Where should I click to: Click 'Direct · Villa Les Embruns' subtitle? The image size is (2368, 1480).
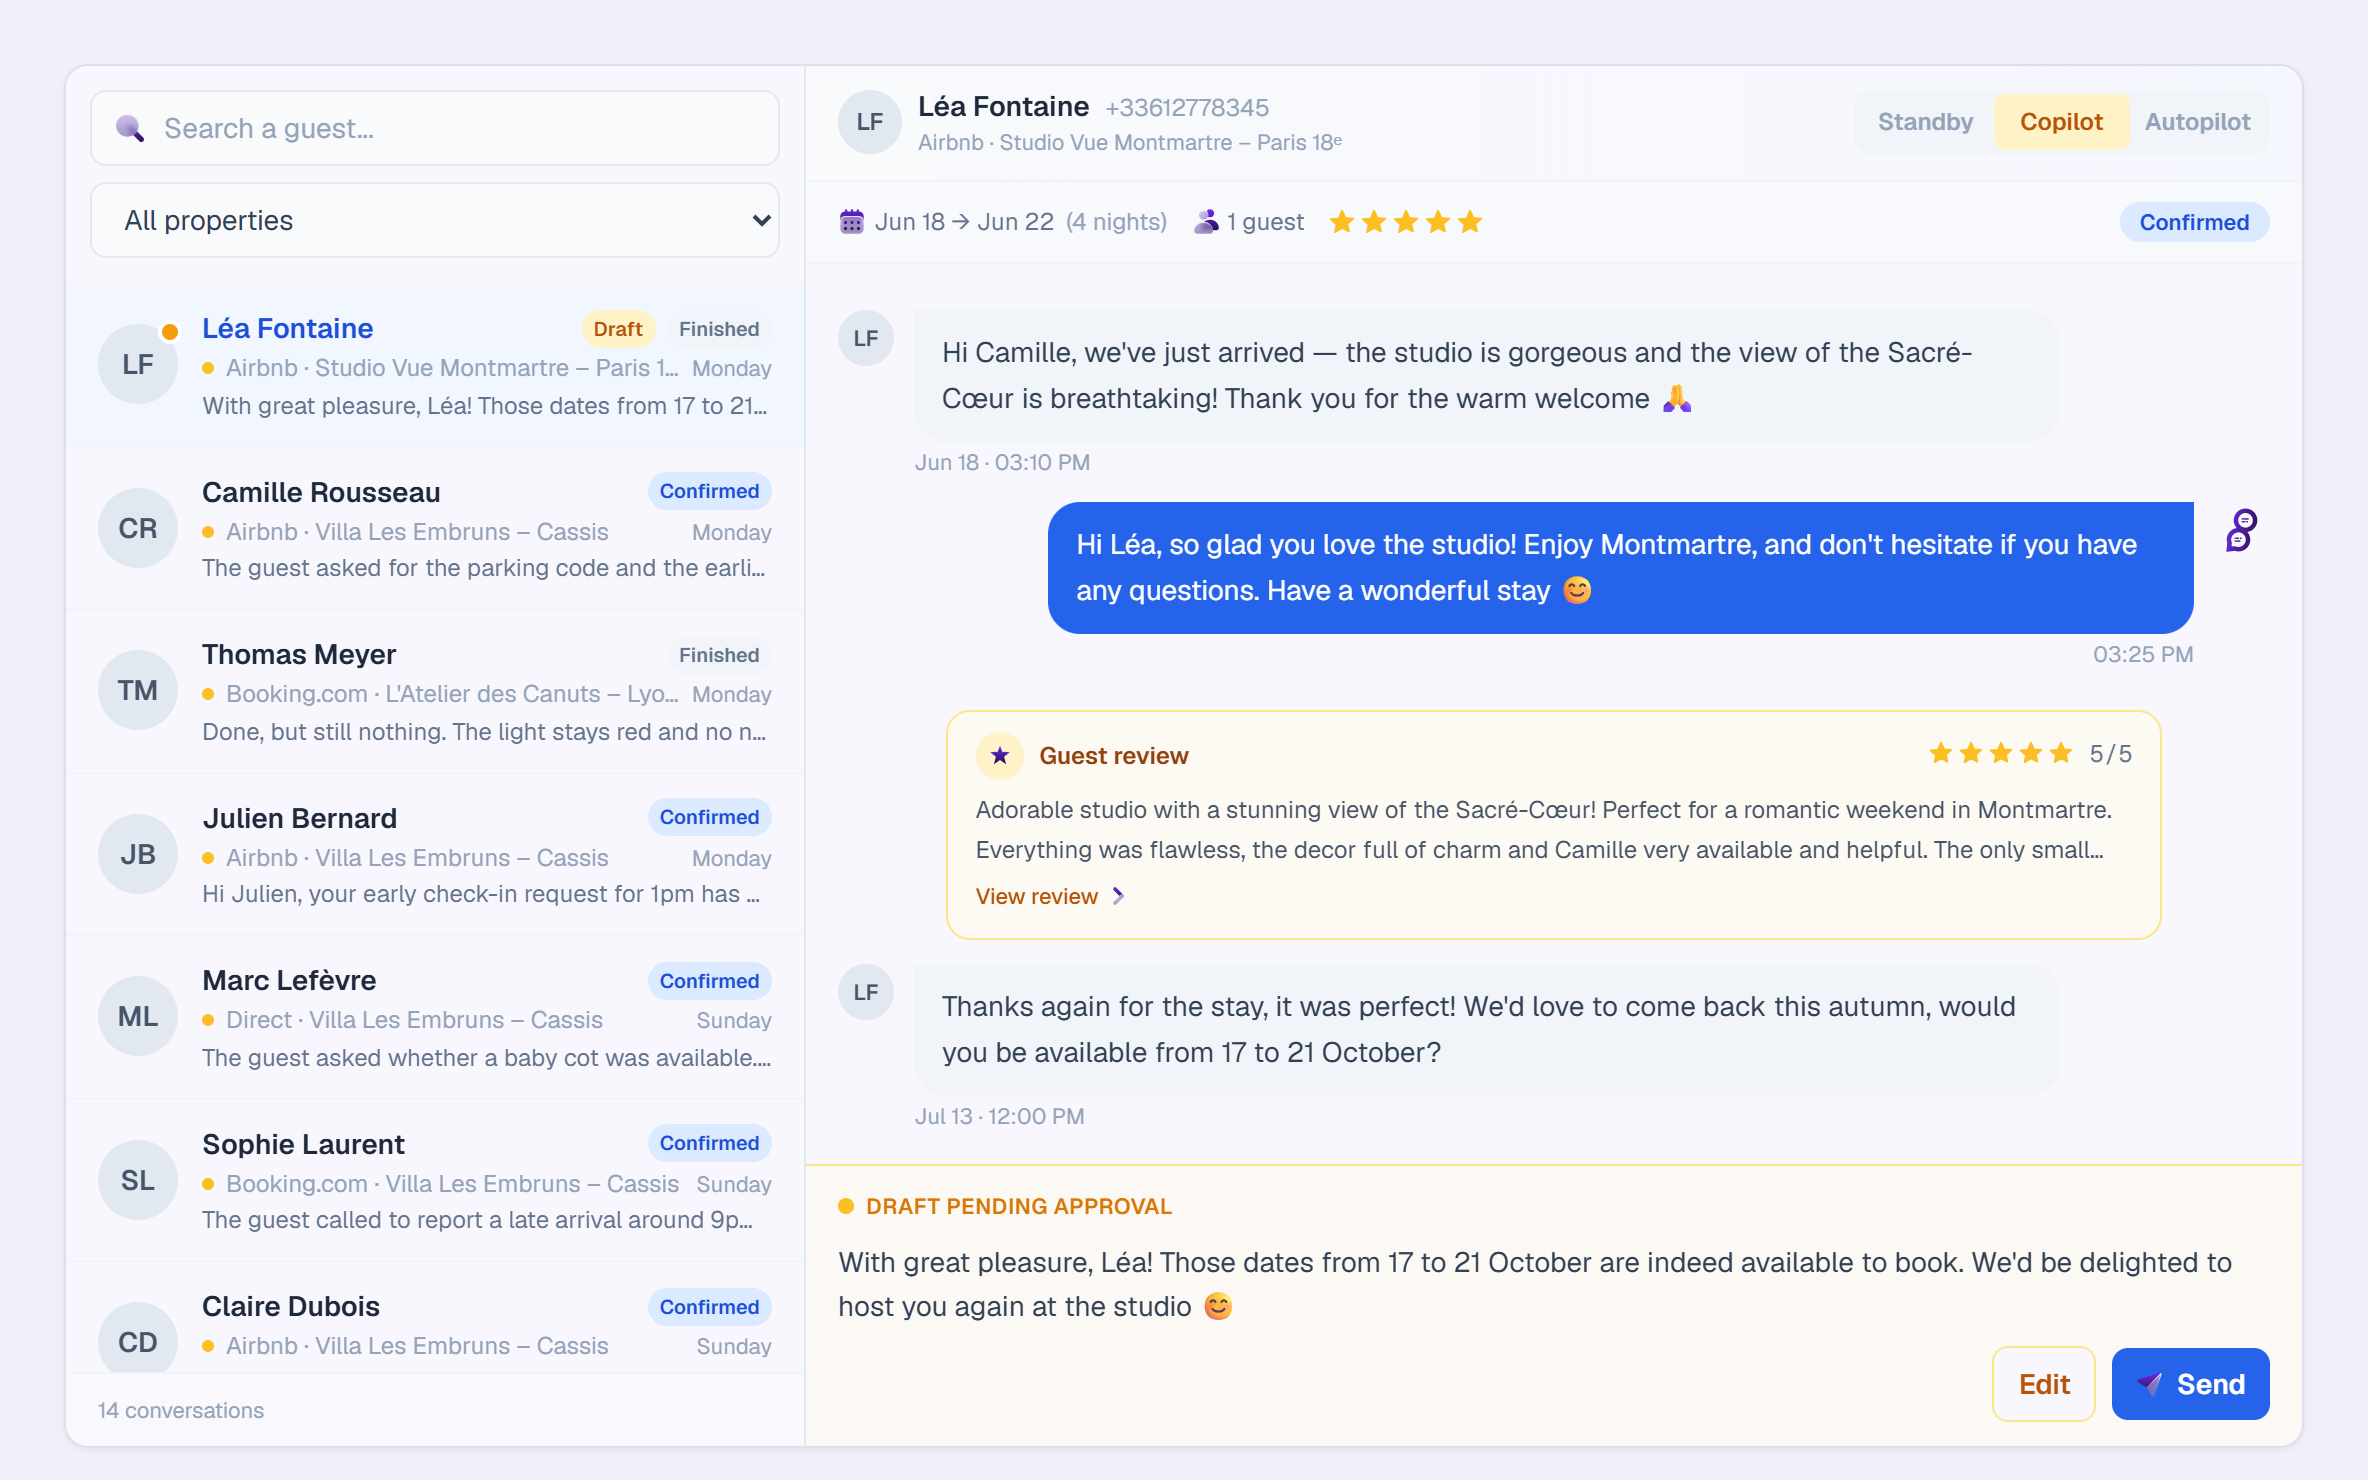coord(414,1020)
